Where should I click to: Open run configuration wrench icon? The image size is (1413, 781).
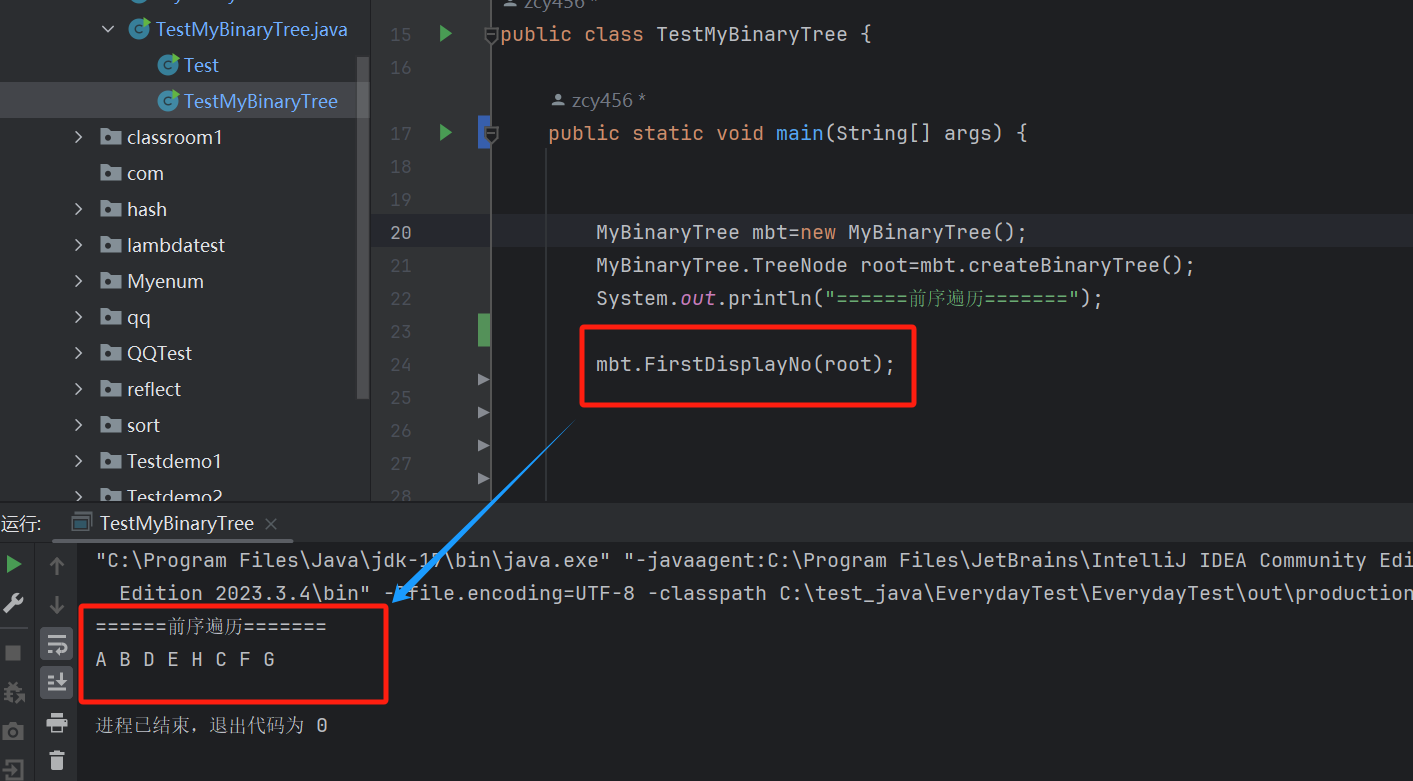click(x=14, y=603)
